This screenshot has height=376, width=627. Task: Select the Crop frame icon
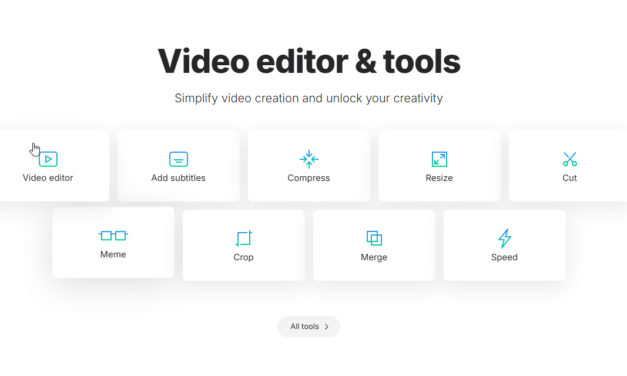click(x=244, y=238)
